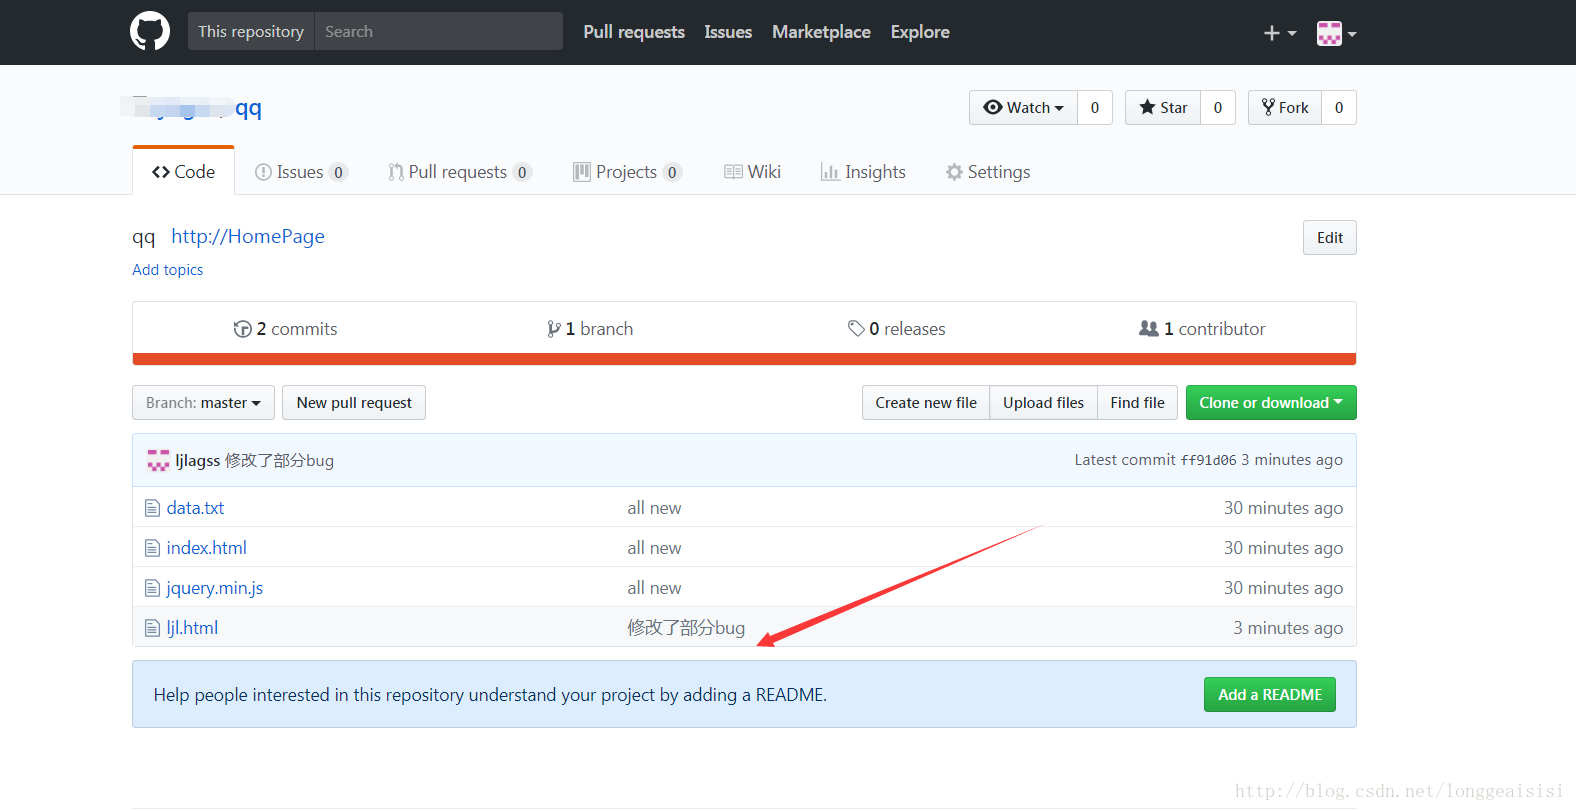Click the data.txt file icon

pos(153,508)
